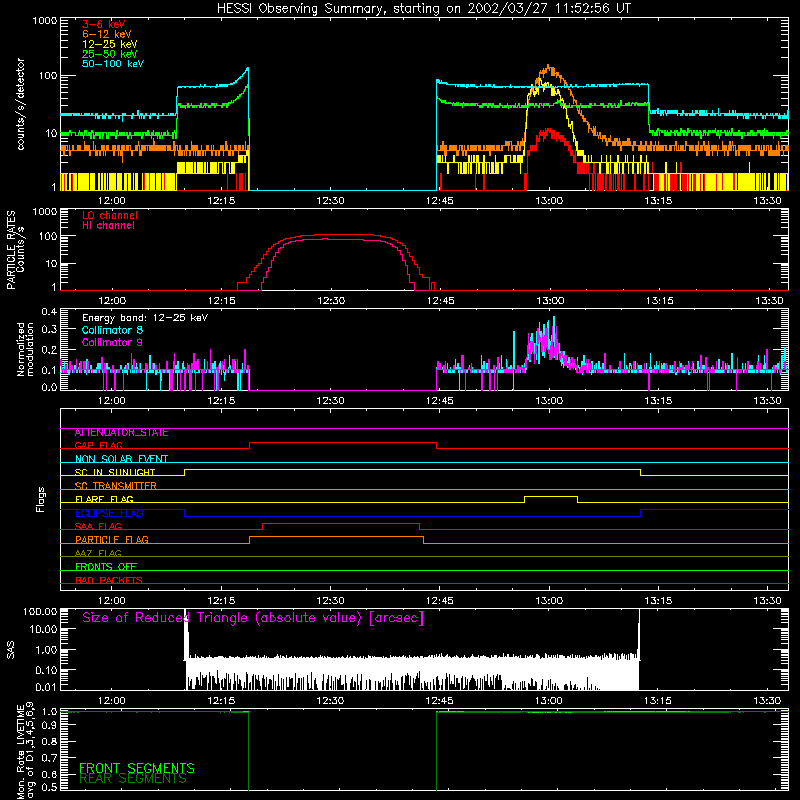Click the 0.4 value on modulation axis
Viewport: 800px width, 800px height.
[x=49, y=312]
